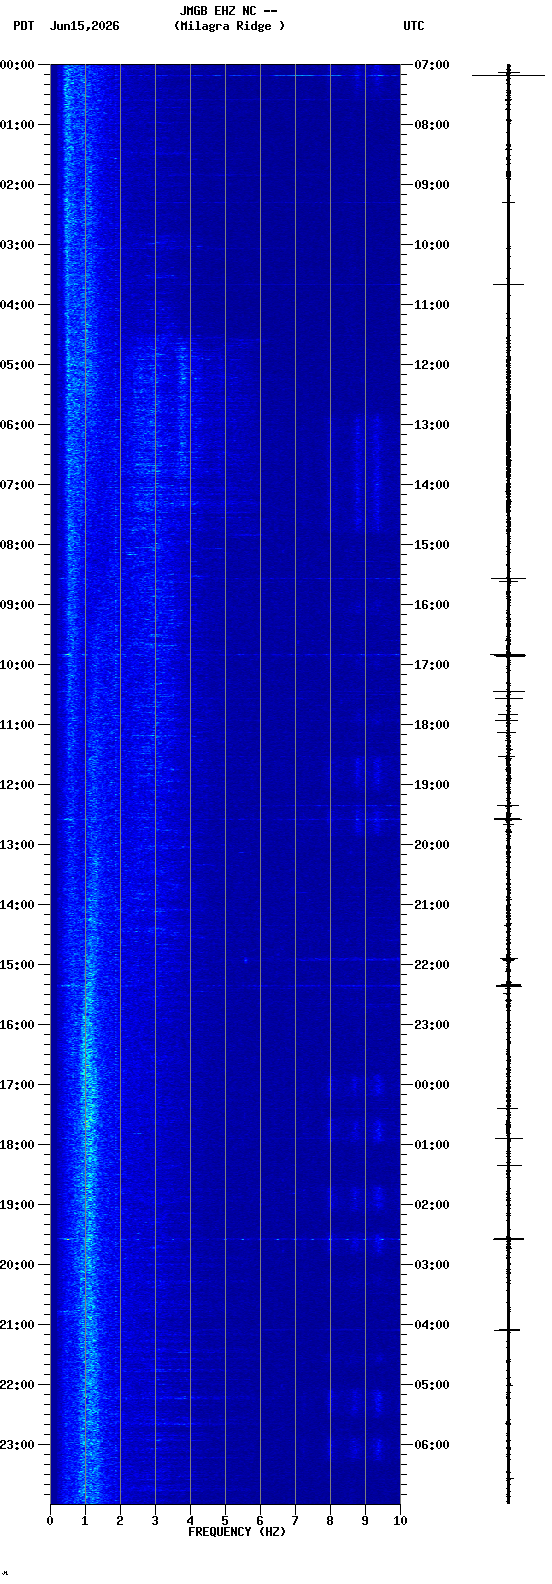The image size is (552, 1584).
Task: Select the PDT axis '05:00' label
Action: [x=17, y=365]
